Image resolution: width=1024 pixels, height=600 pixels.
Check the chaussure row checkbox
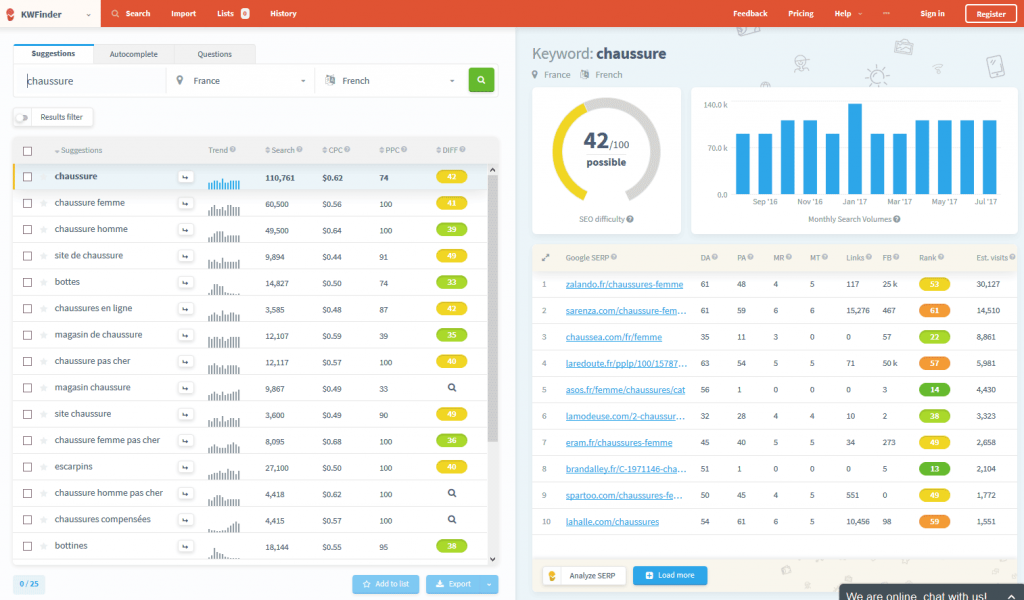27,177
